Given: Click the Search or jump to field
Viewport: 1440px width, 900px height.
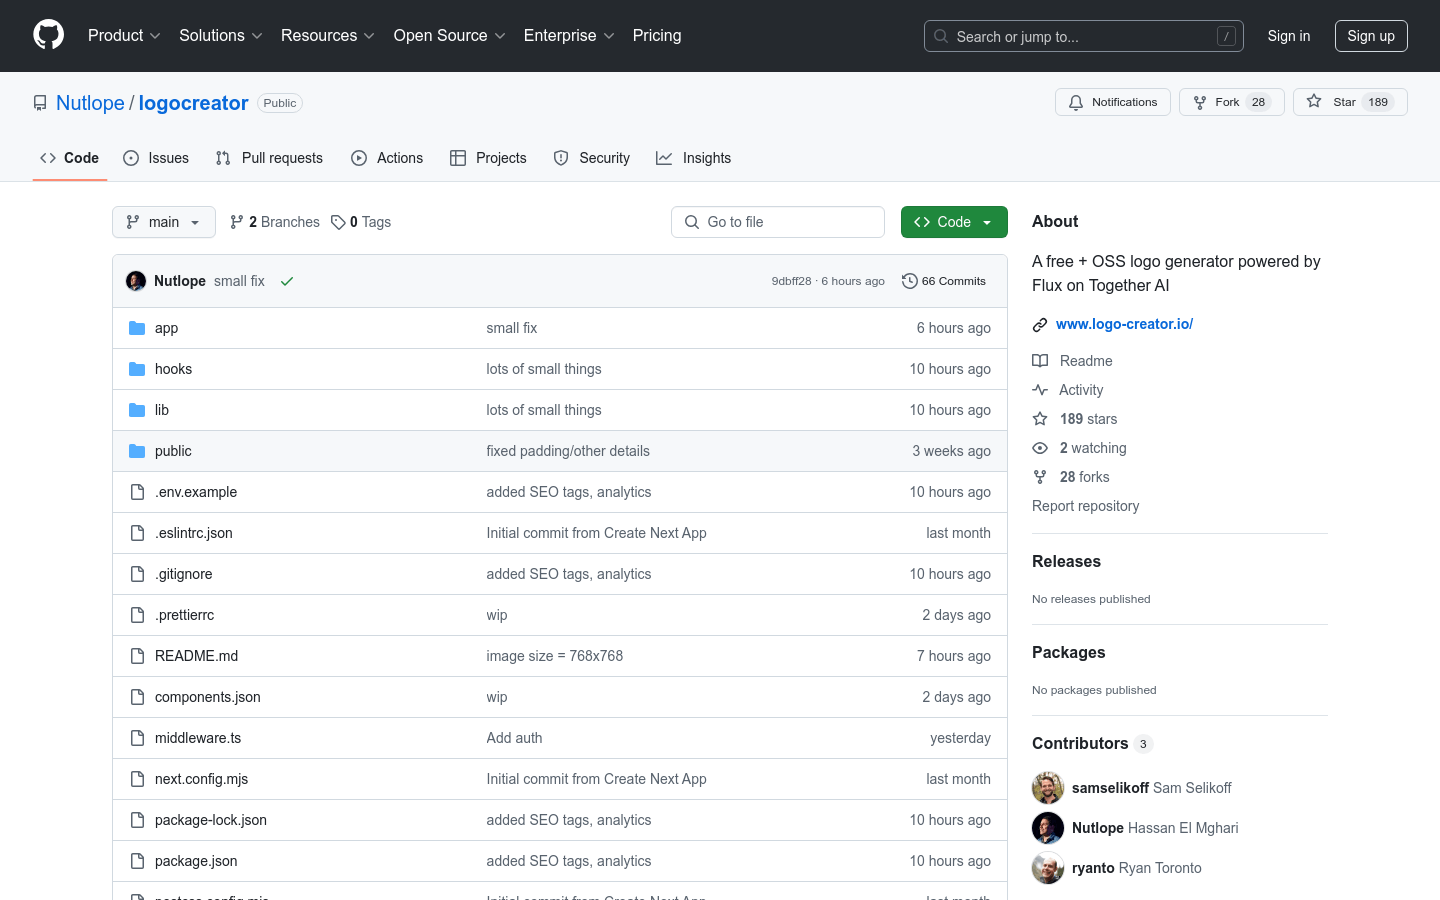Looking at the screenshot, I should [1084, 36].
